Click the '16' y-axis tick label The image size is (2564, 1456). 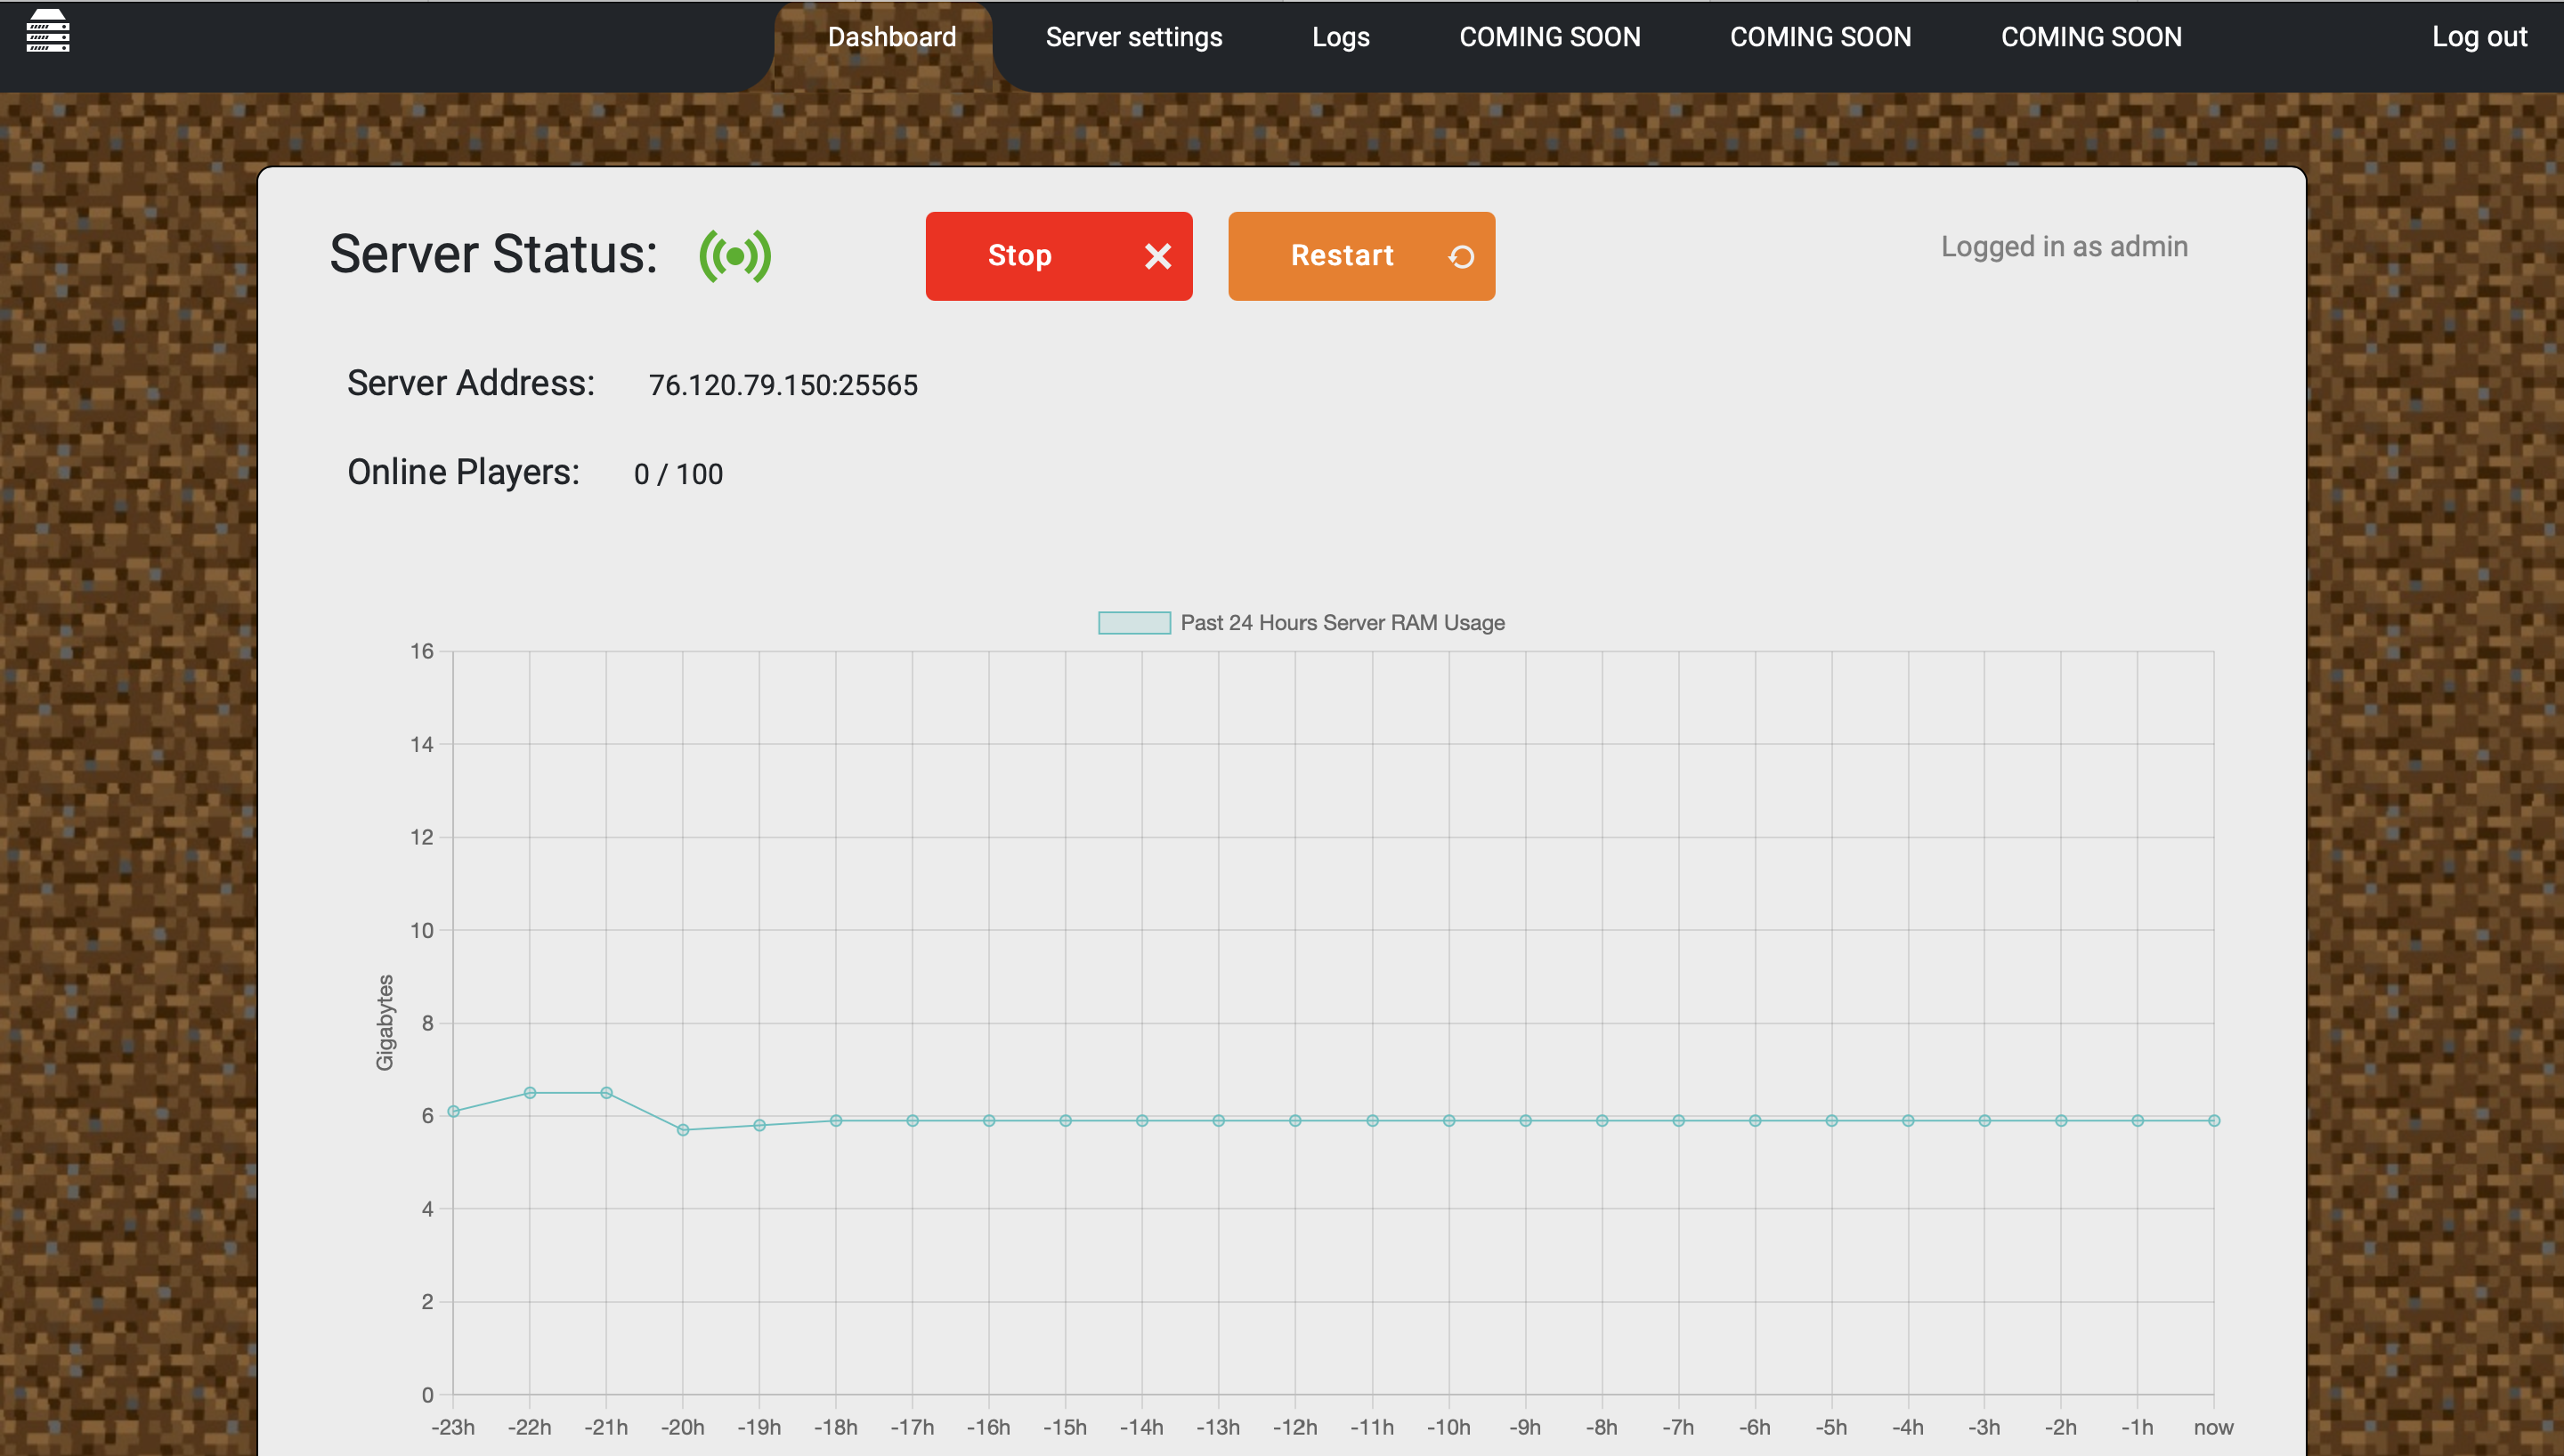pos(422,651)
